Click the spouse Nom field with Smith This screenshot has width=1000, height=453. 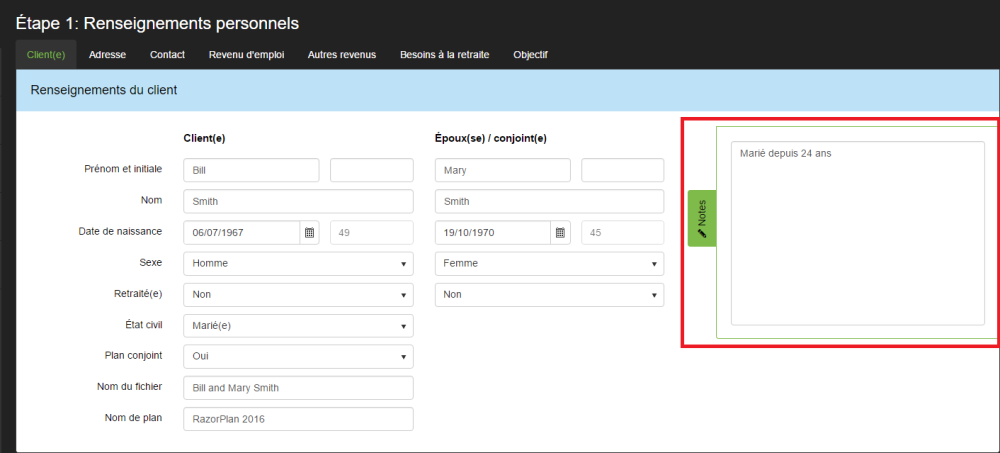pos(549,202)
